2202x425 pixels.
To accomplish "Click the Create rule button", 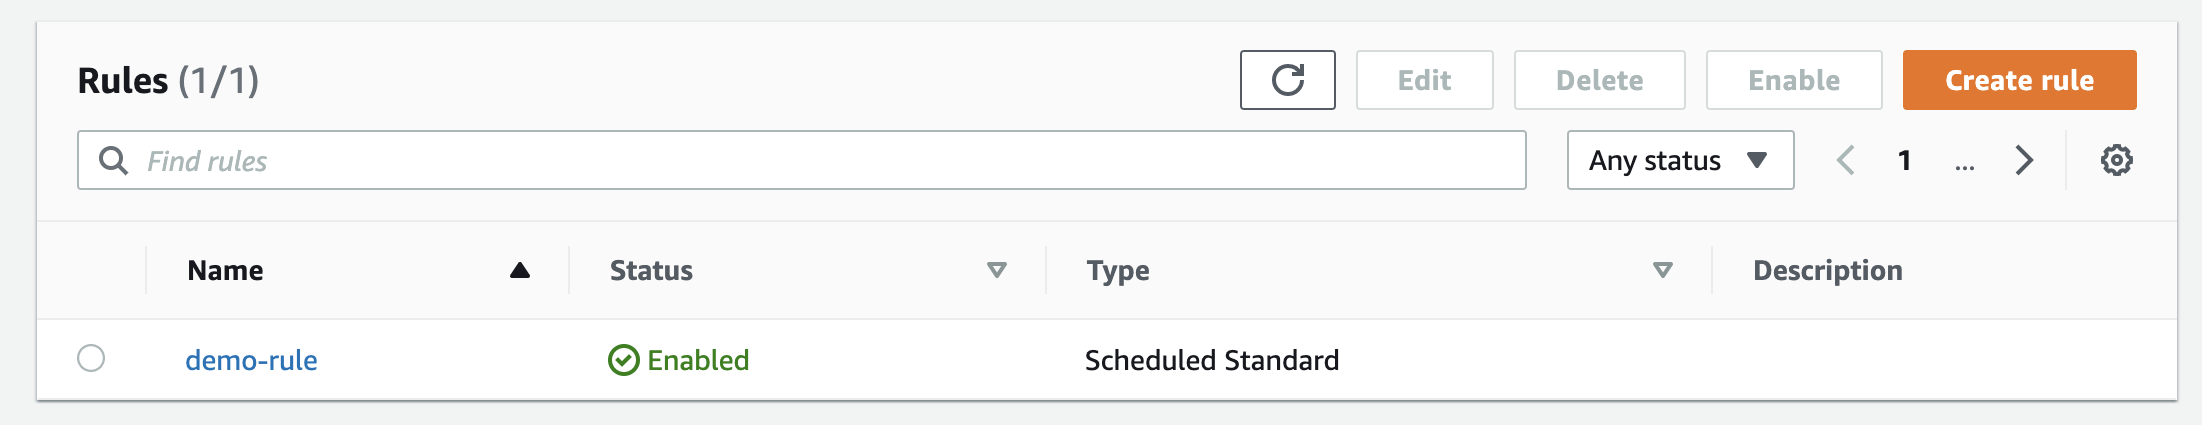I will [x=2019, y=80].
